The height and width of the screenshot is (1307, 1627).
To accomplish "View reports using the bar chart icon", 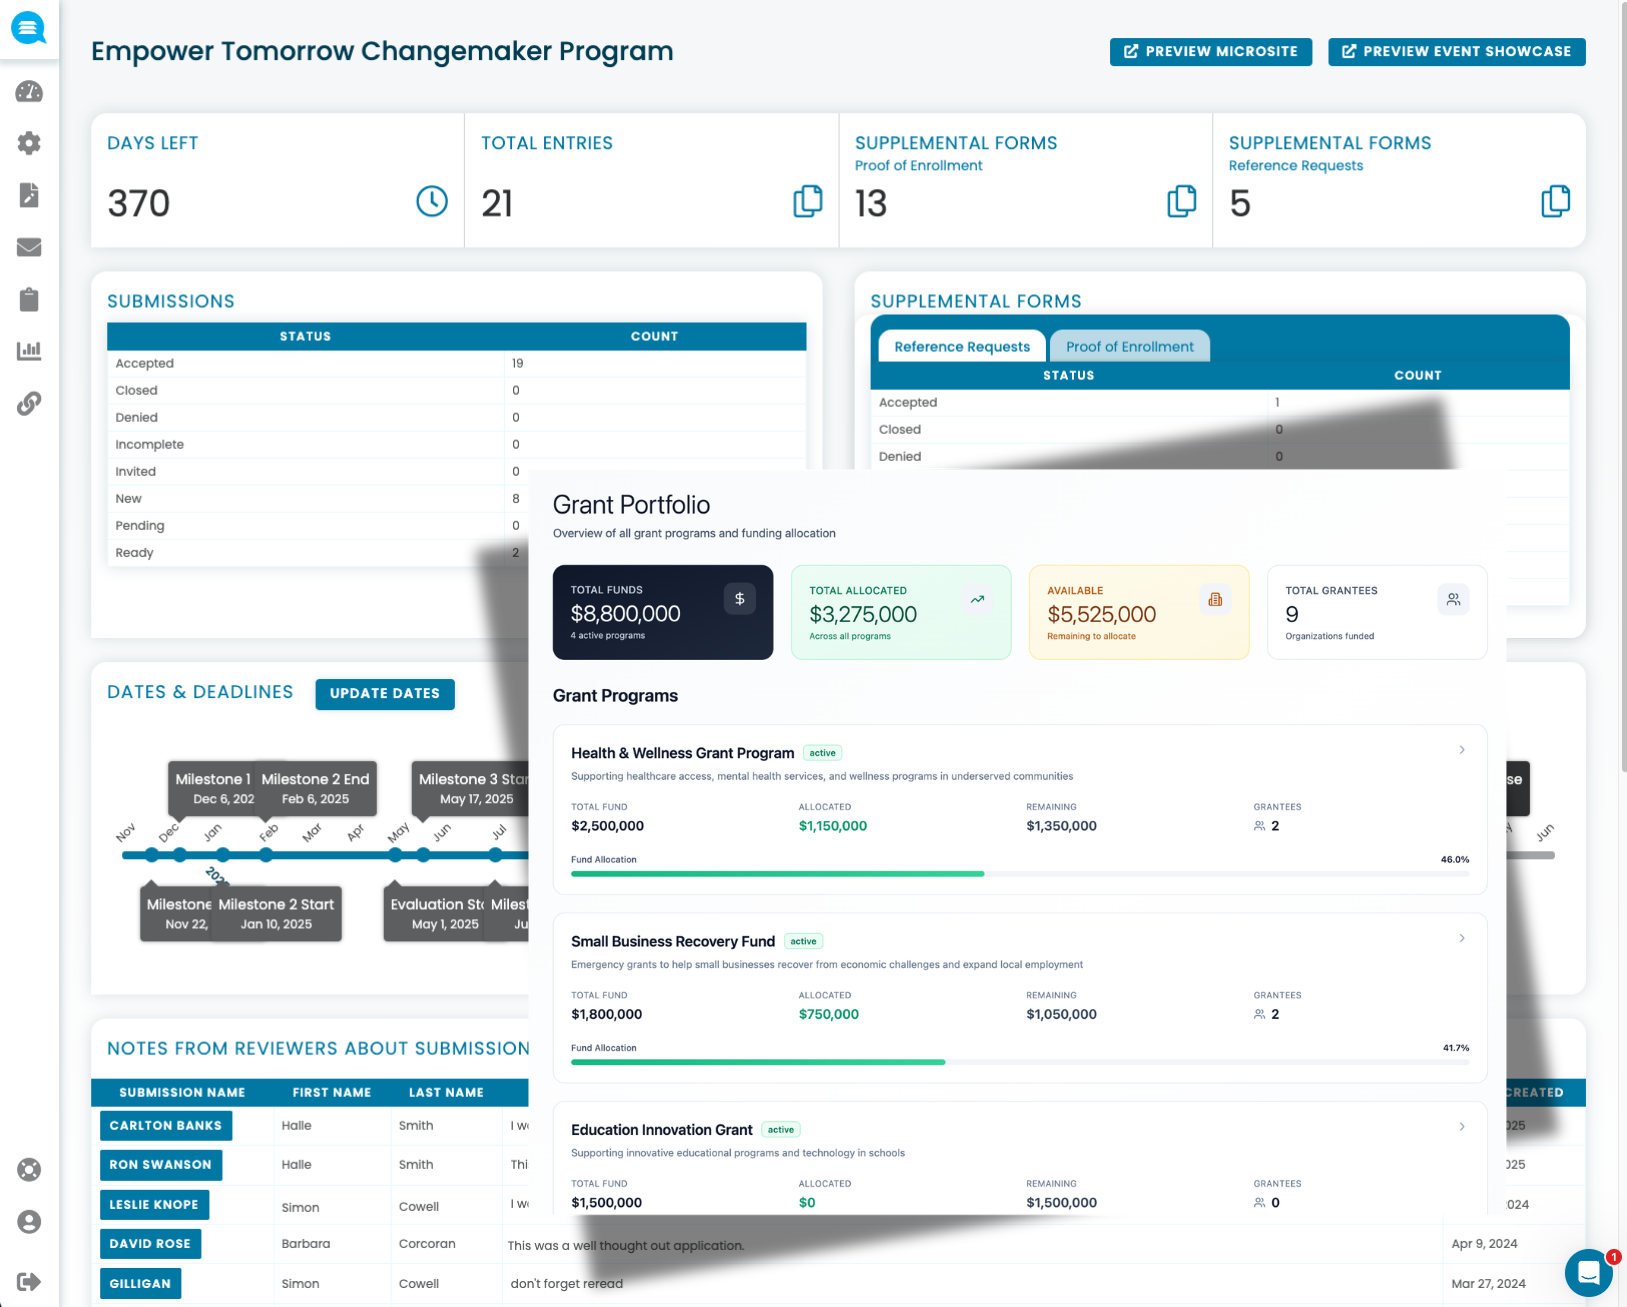I will 29,351.
